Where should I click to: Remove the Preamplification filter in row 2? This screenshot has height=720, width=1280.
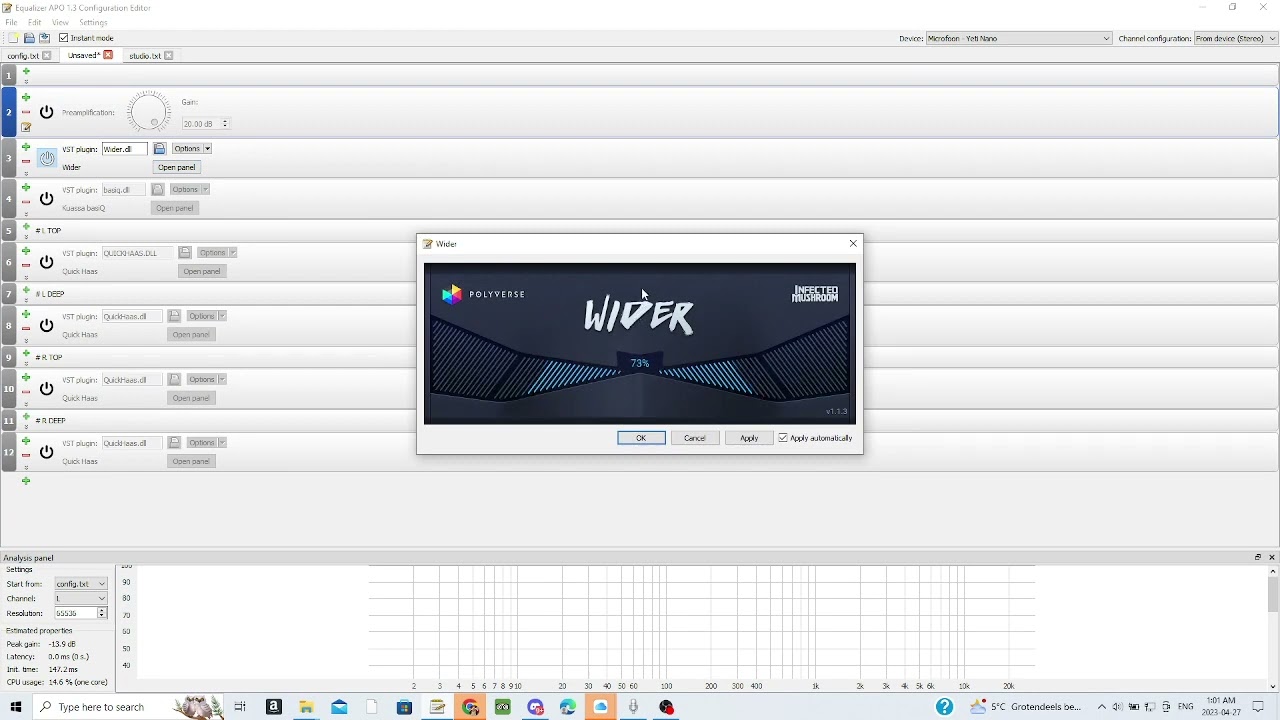(x=26, y=112)
